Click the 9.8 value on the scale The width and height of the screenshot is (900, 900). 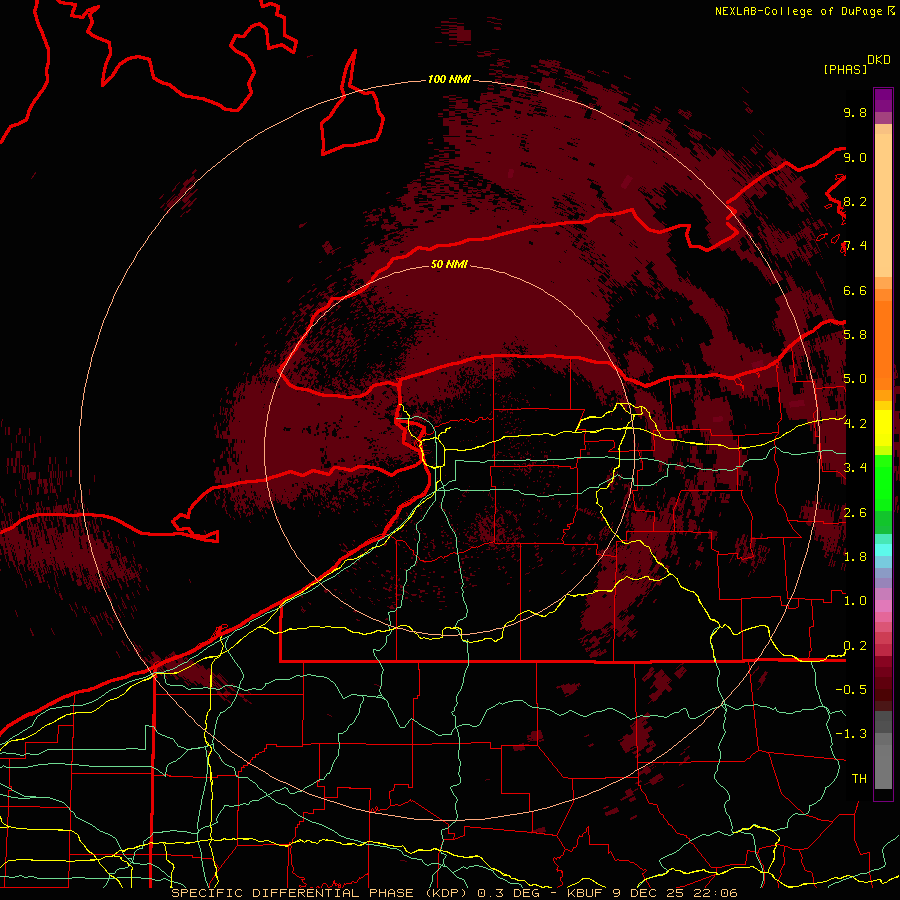pos(855,112)
